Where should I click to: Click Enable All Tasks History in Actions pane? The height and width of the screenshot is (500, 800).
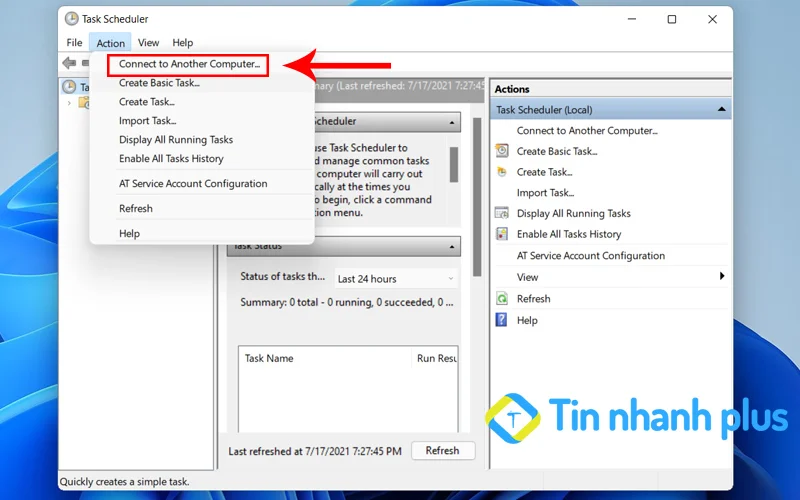(569, 234)
